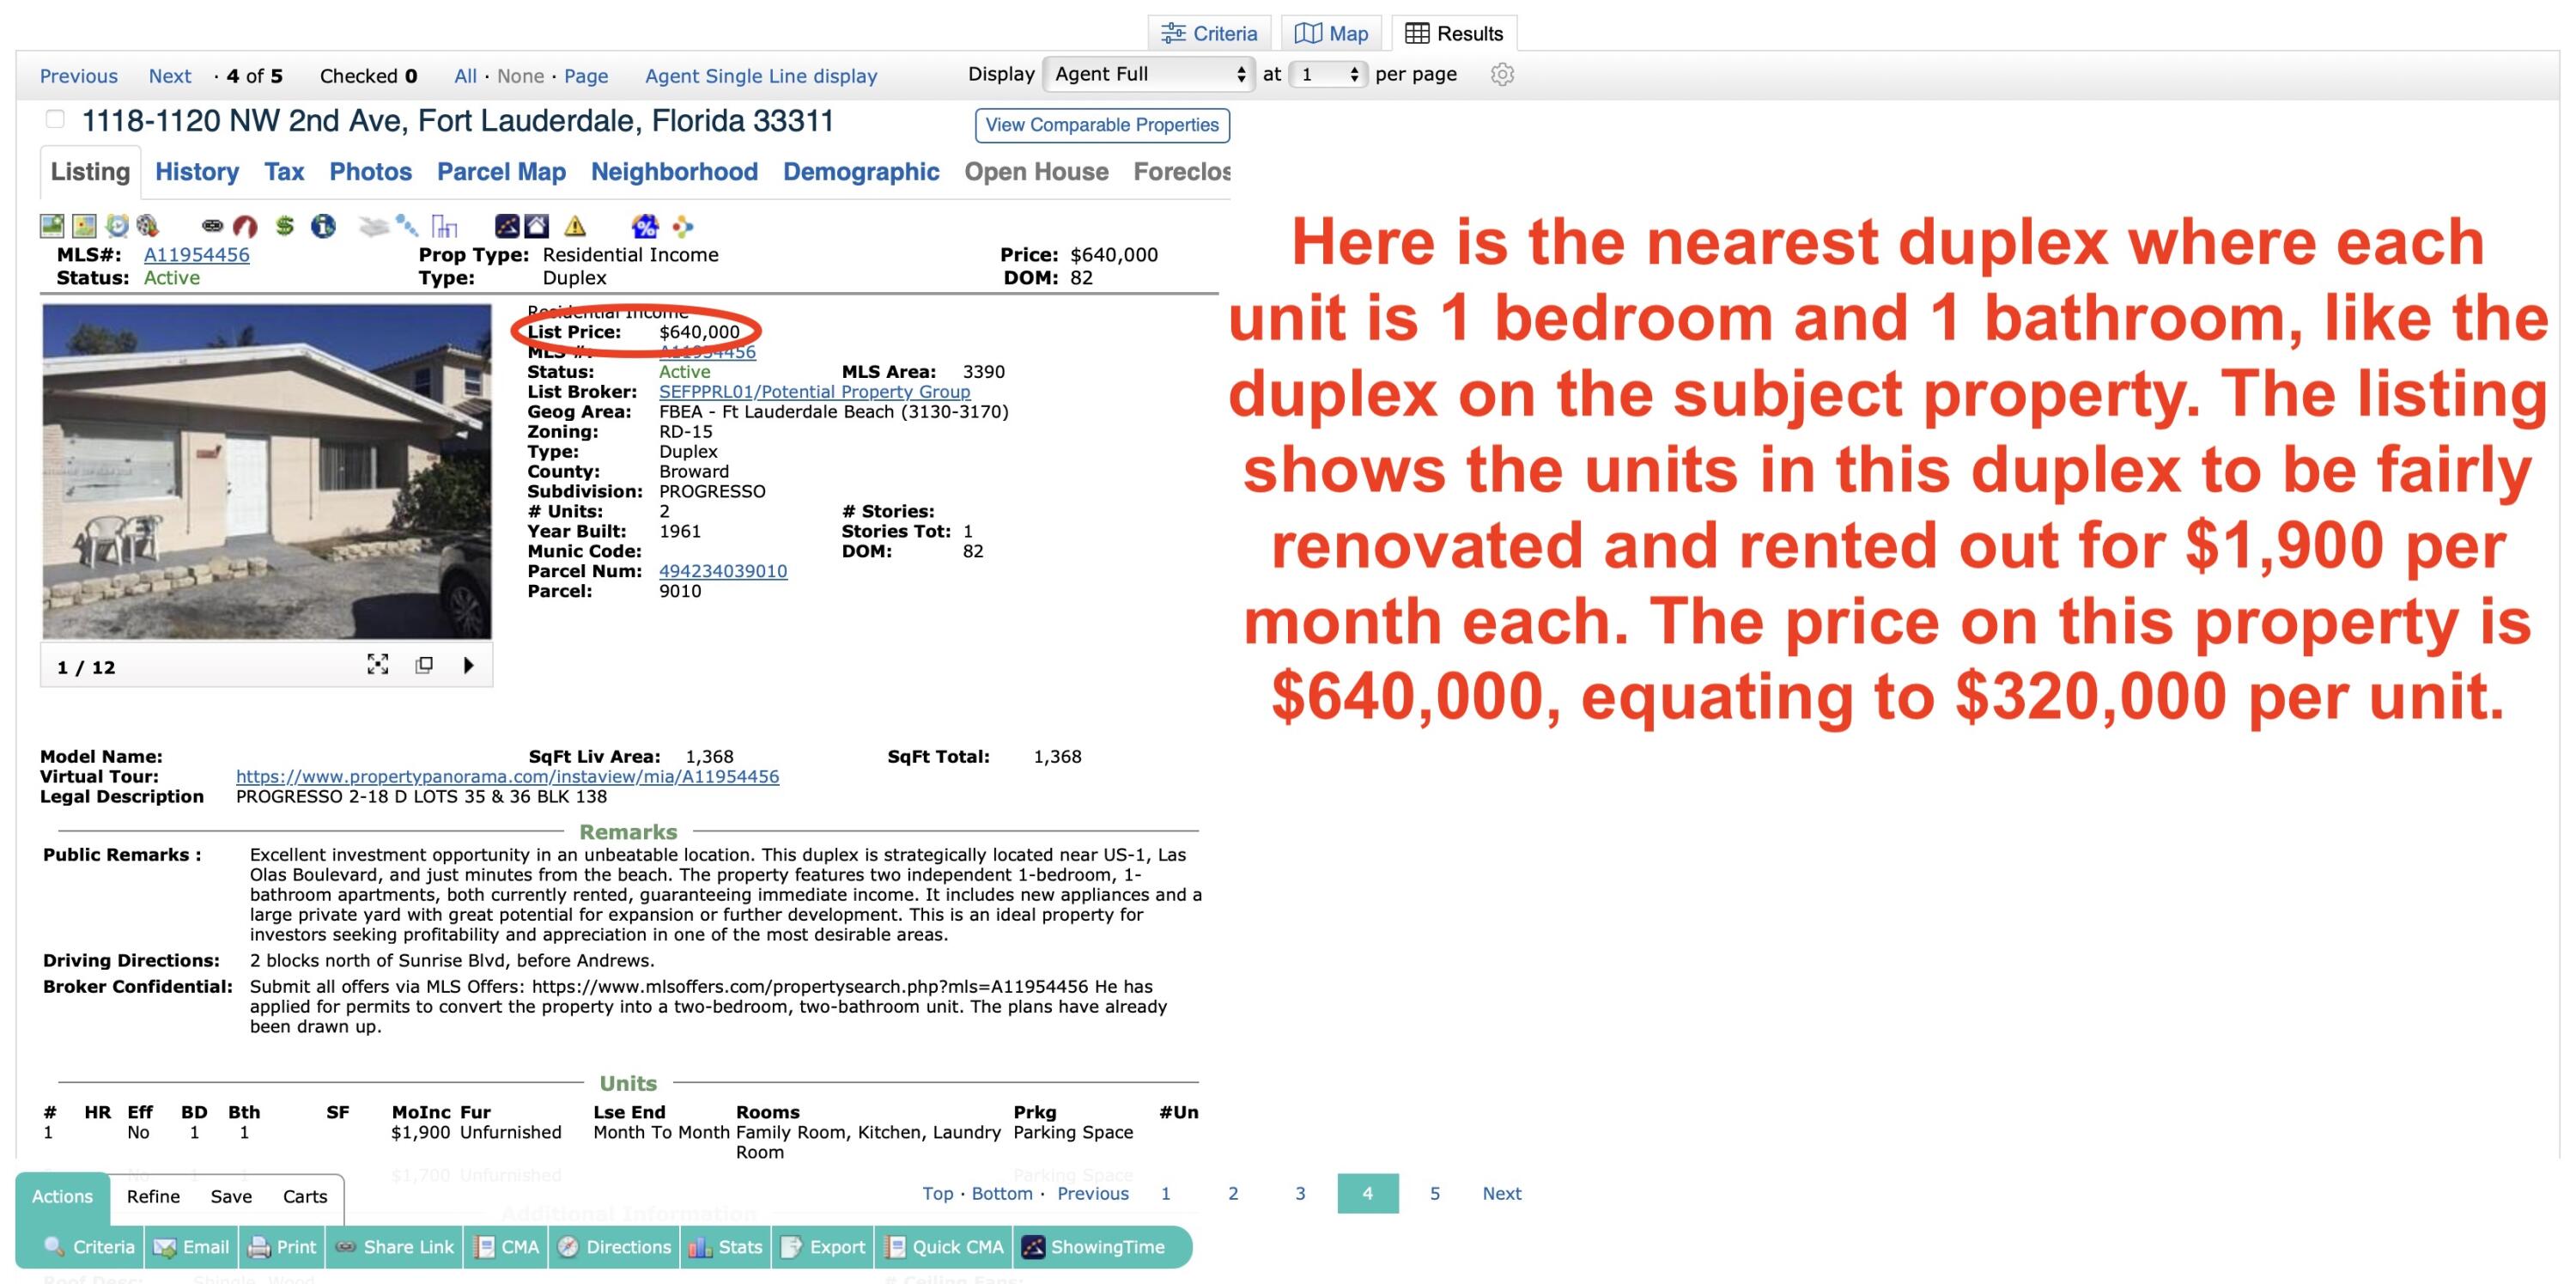This screenshot has height=1284, width=2576.
Task: Click Previous link in top navigation
Action: [x=78, y=76]
